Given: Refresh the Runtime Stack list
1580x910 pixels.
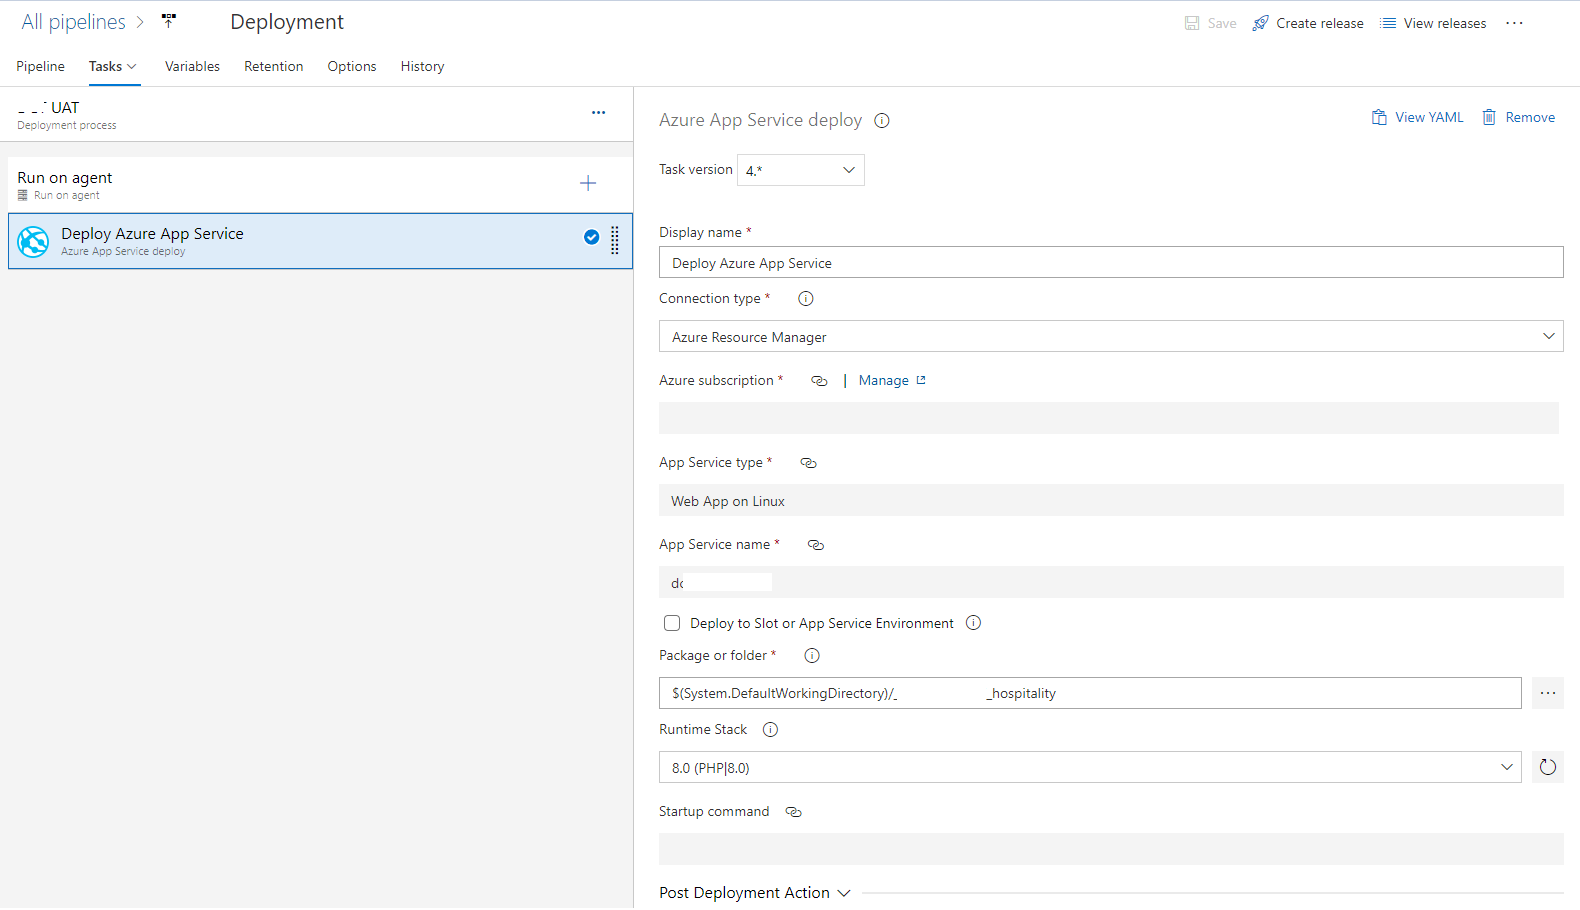Looking at the screenshot, I should click(x=1548, y=767).
